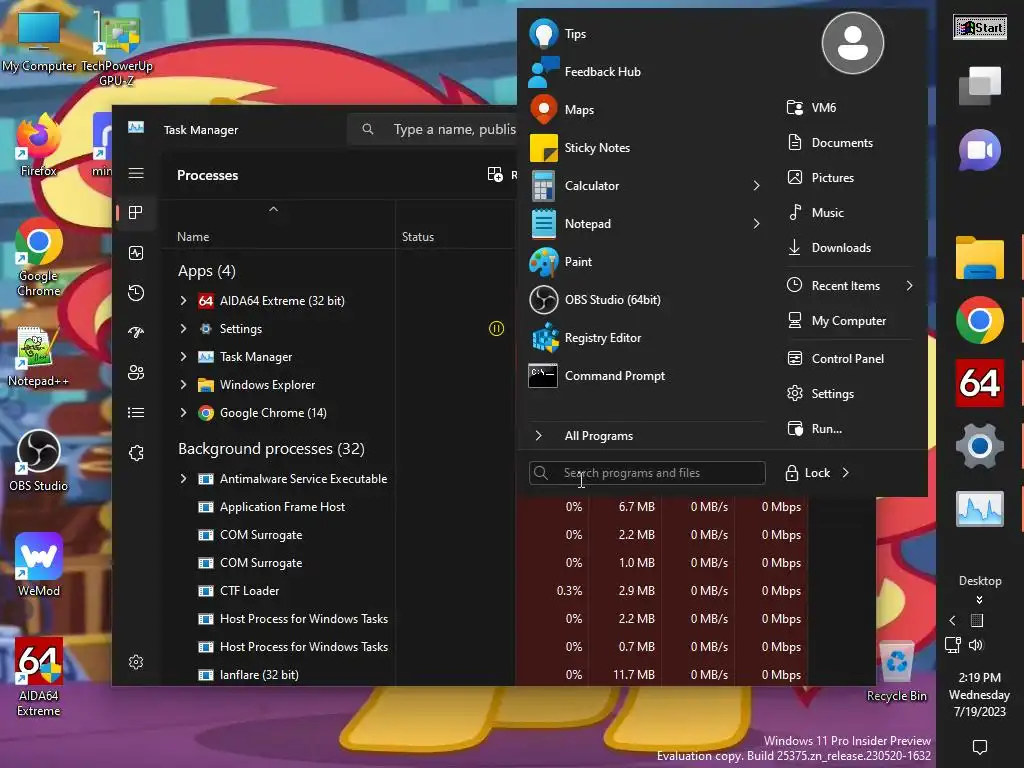The image size is (1024, 768).
Task: Click Lock button in start menu
Action: pos(808,473)
